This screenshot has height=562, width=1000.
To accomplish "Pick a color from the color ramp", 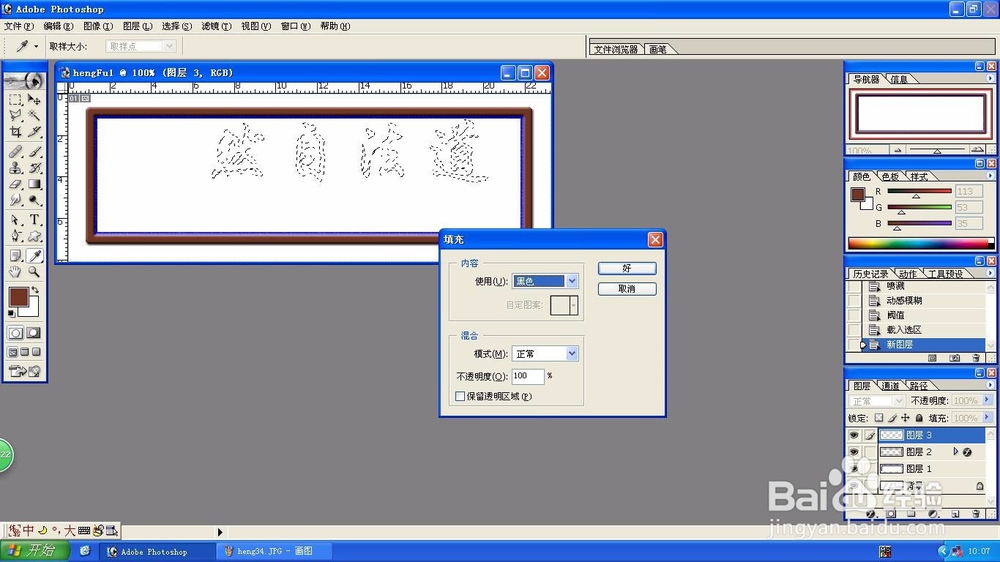I will point(920,243).
